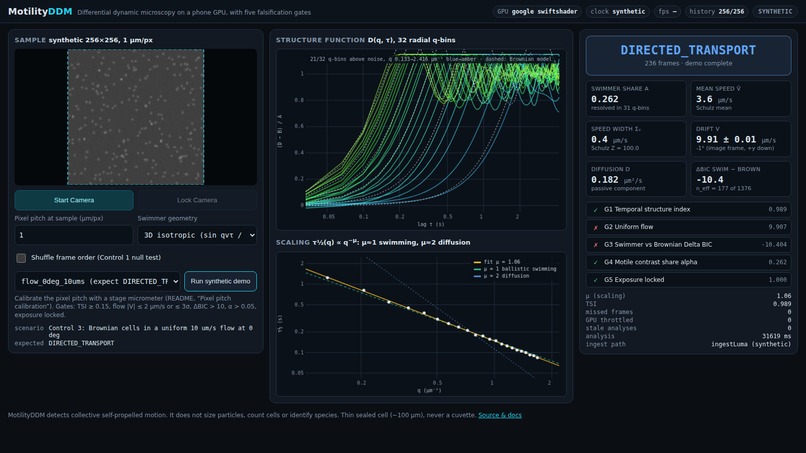The width and height of the screenshot is (806, 453).
Task: Click the GPU throttled stat row
Action: [x=688, y=320]
